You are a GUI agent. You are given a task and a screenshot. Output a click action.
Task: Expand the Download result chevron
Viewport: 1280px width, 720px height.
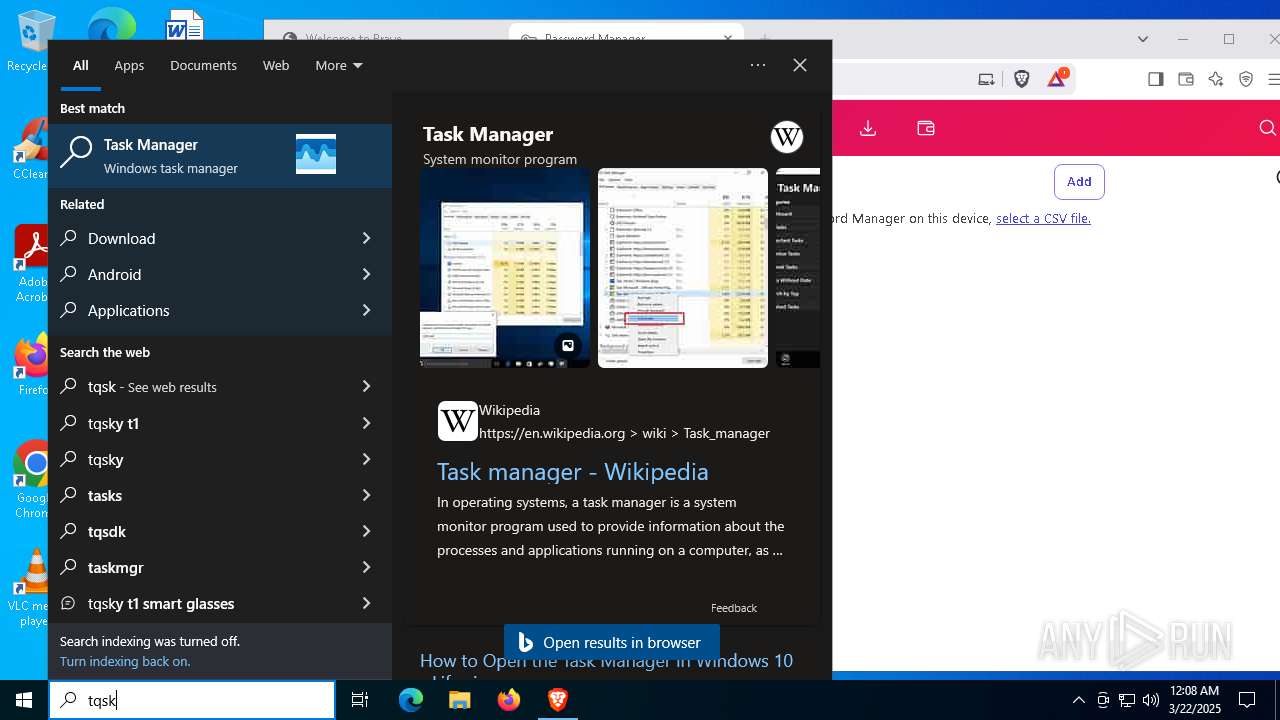(x=366, y=238)
